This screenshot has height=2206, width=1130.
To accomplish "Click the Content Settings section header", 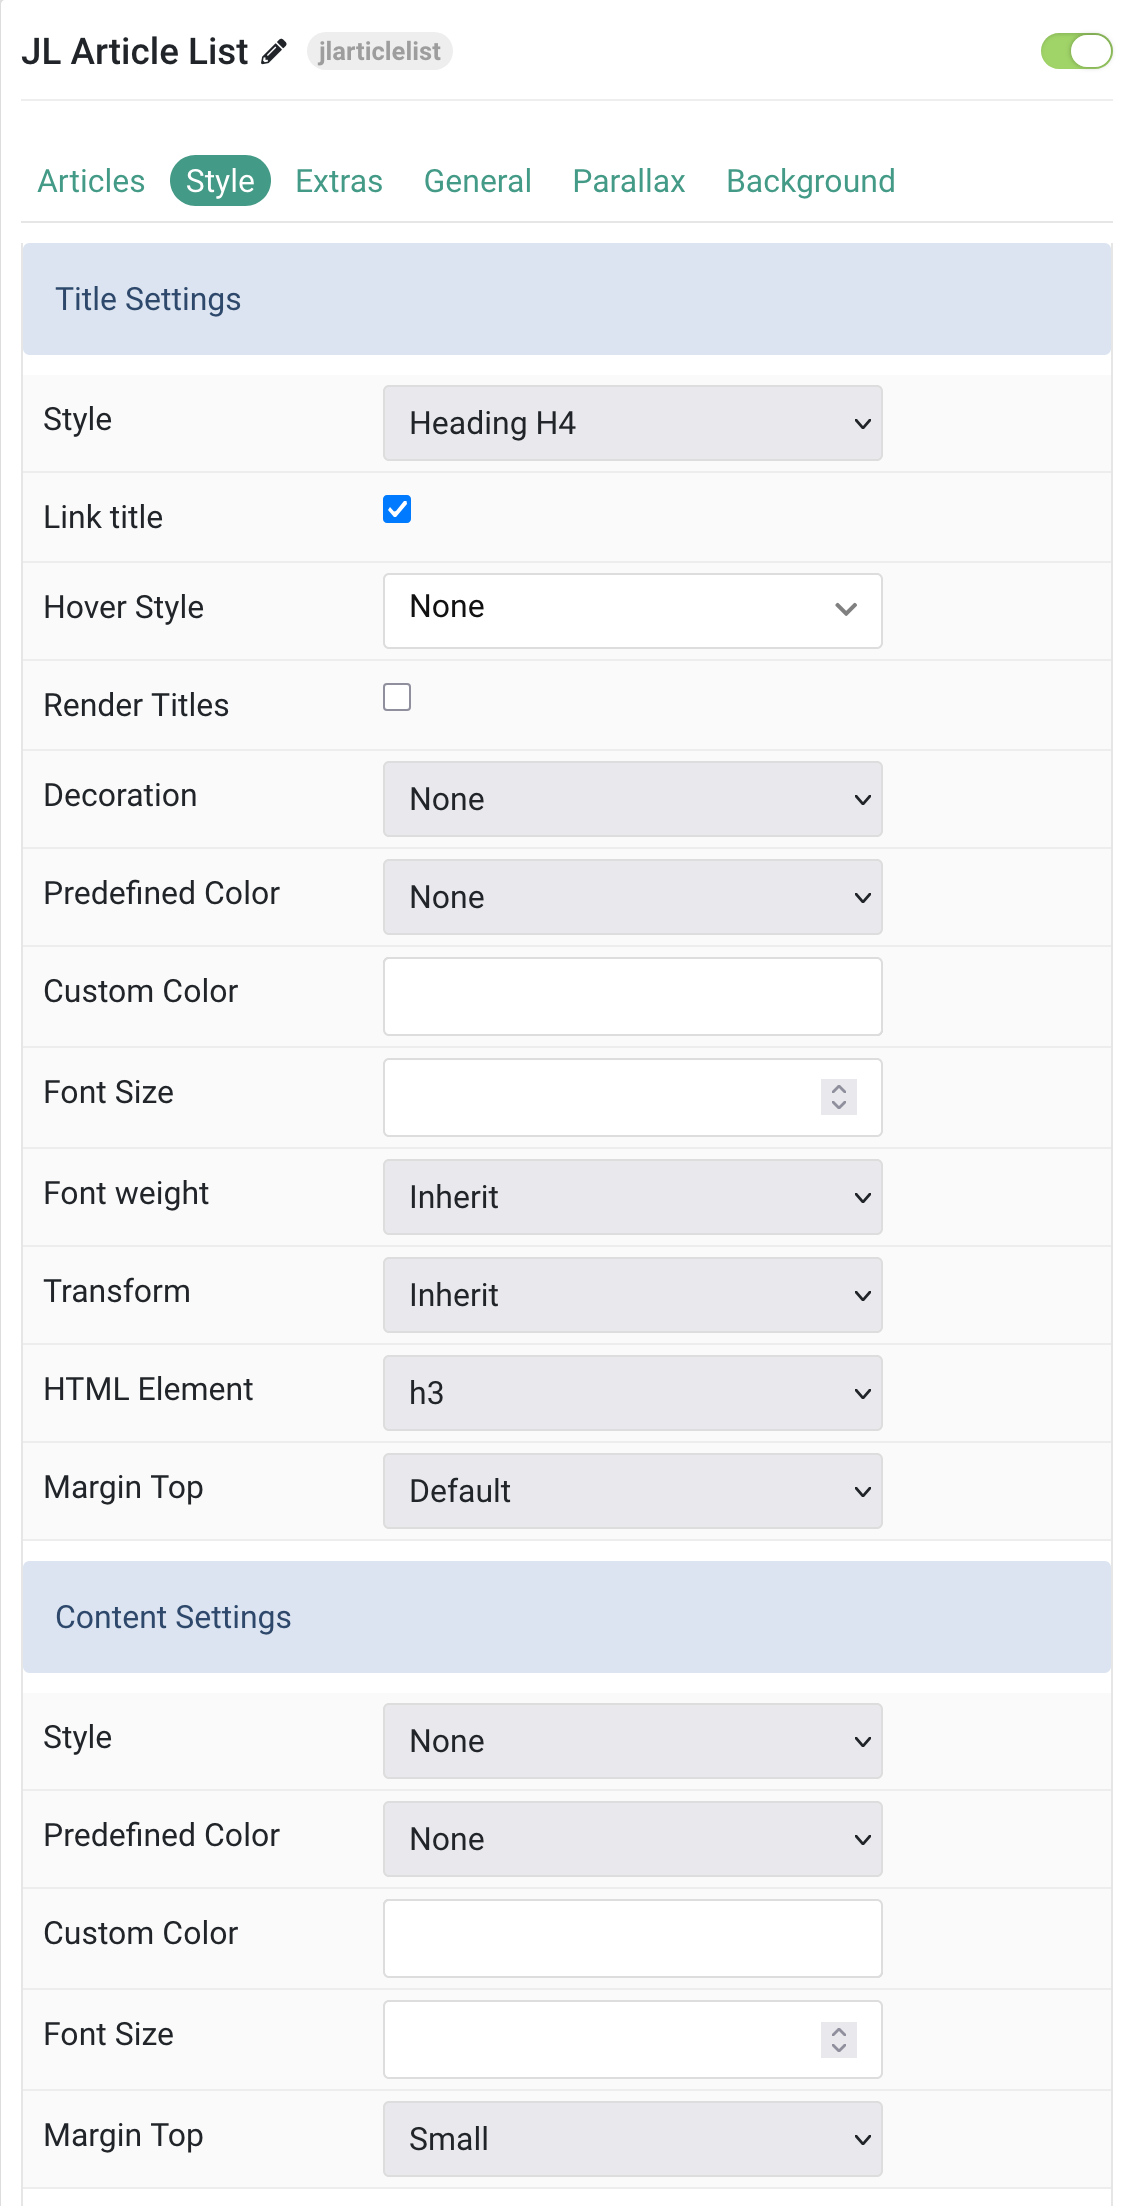I will 566,1617.
